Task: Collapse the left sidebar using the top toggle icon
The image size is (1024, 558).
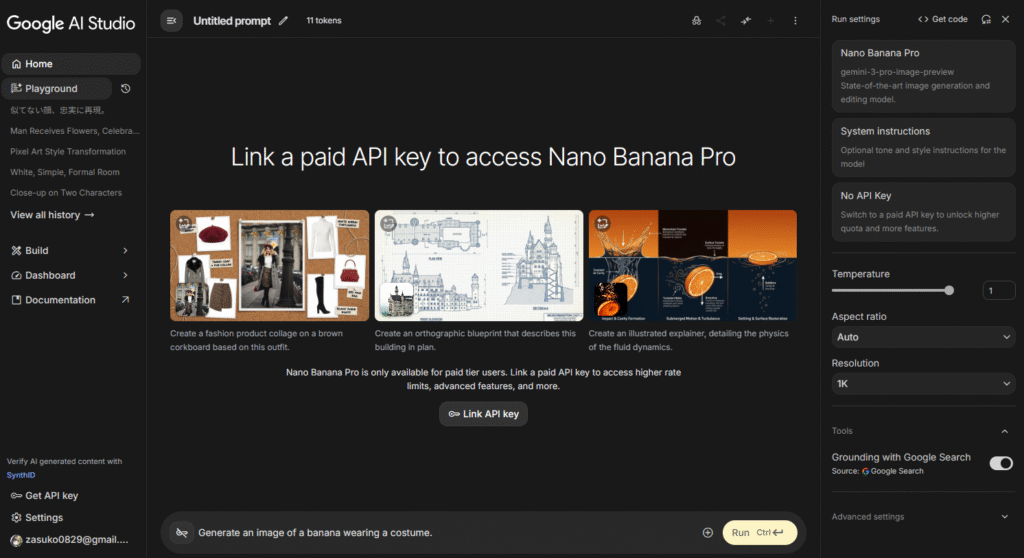Action: (x=171, y=20)
